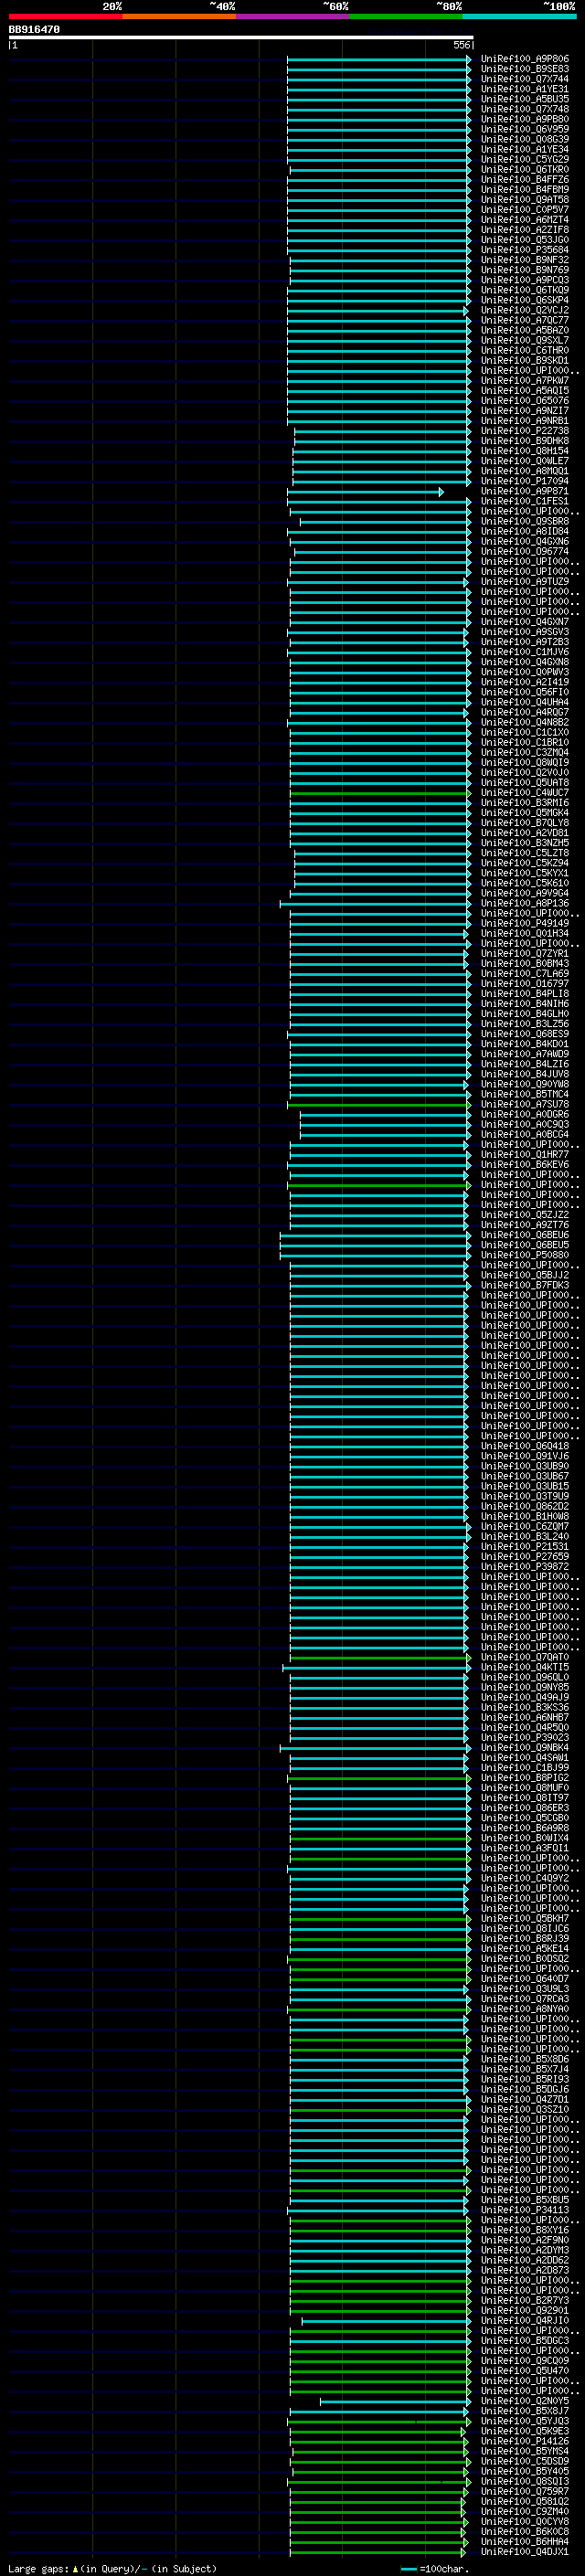
Task: Select entry UniRef100_O65076
Action: pyautogui.click(x=524, y=401)
